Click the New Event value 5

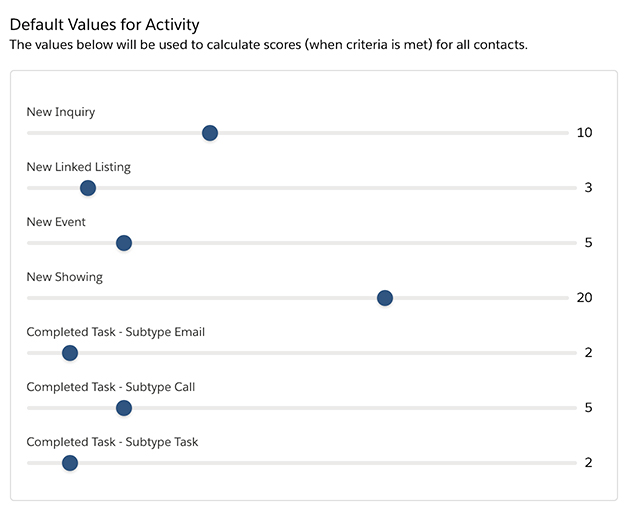click(588, 242)
